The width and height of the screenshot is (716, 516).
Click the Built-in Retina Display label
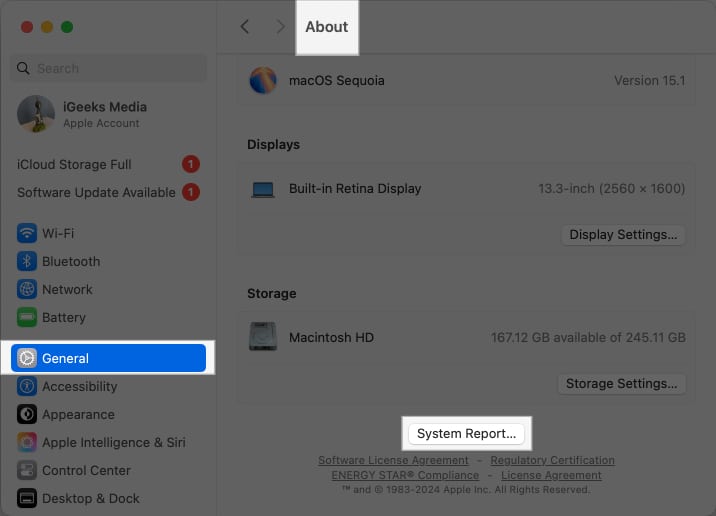click(x=355, y=189)
